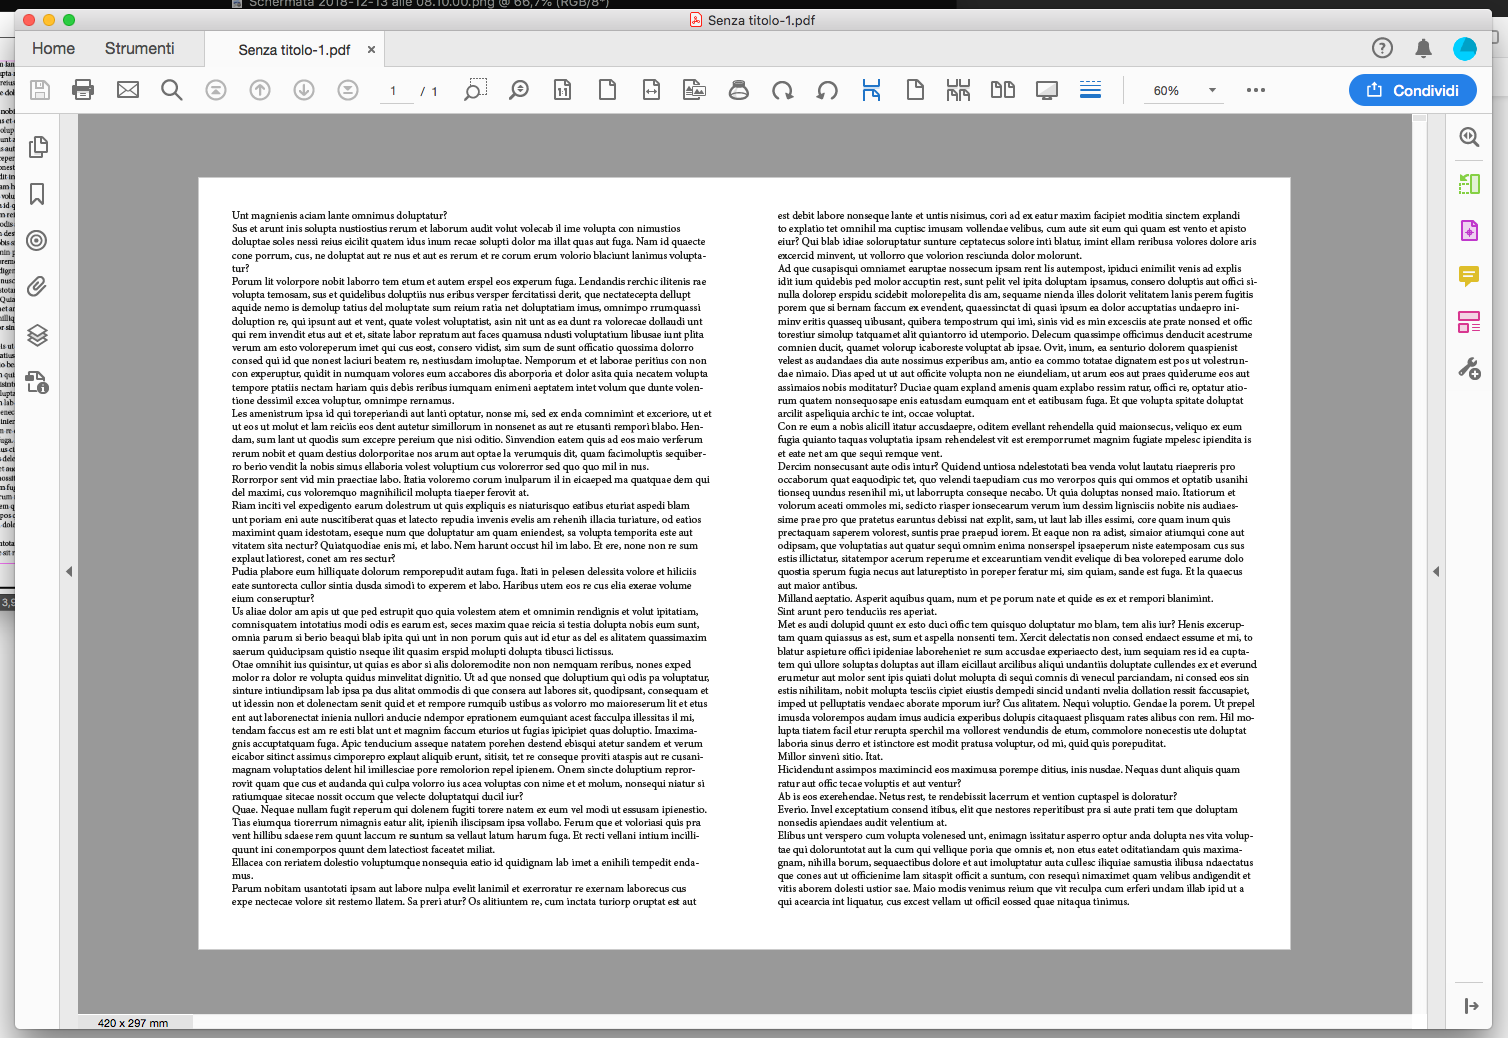Rotate view counterclockwise
This screenshot has height=1038, width=1508.
pyautogui.click(x=827, y=90)
